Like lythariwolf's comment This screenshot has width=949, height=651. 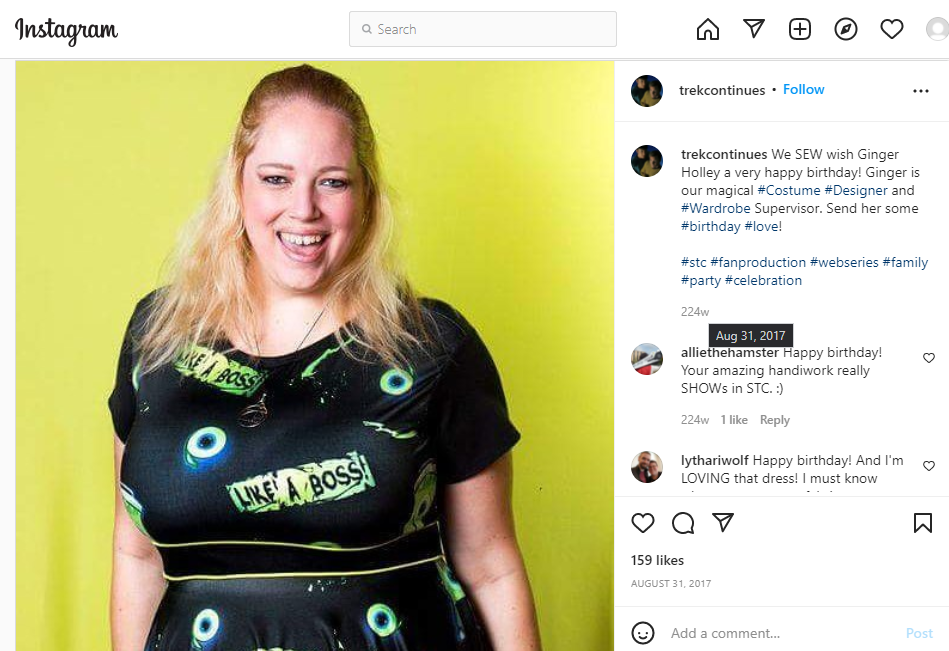pyautogui.click(x=928, y=466)
